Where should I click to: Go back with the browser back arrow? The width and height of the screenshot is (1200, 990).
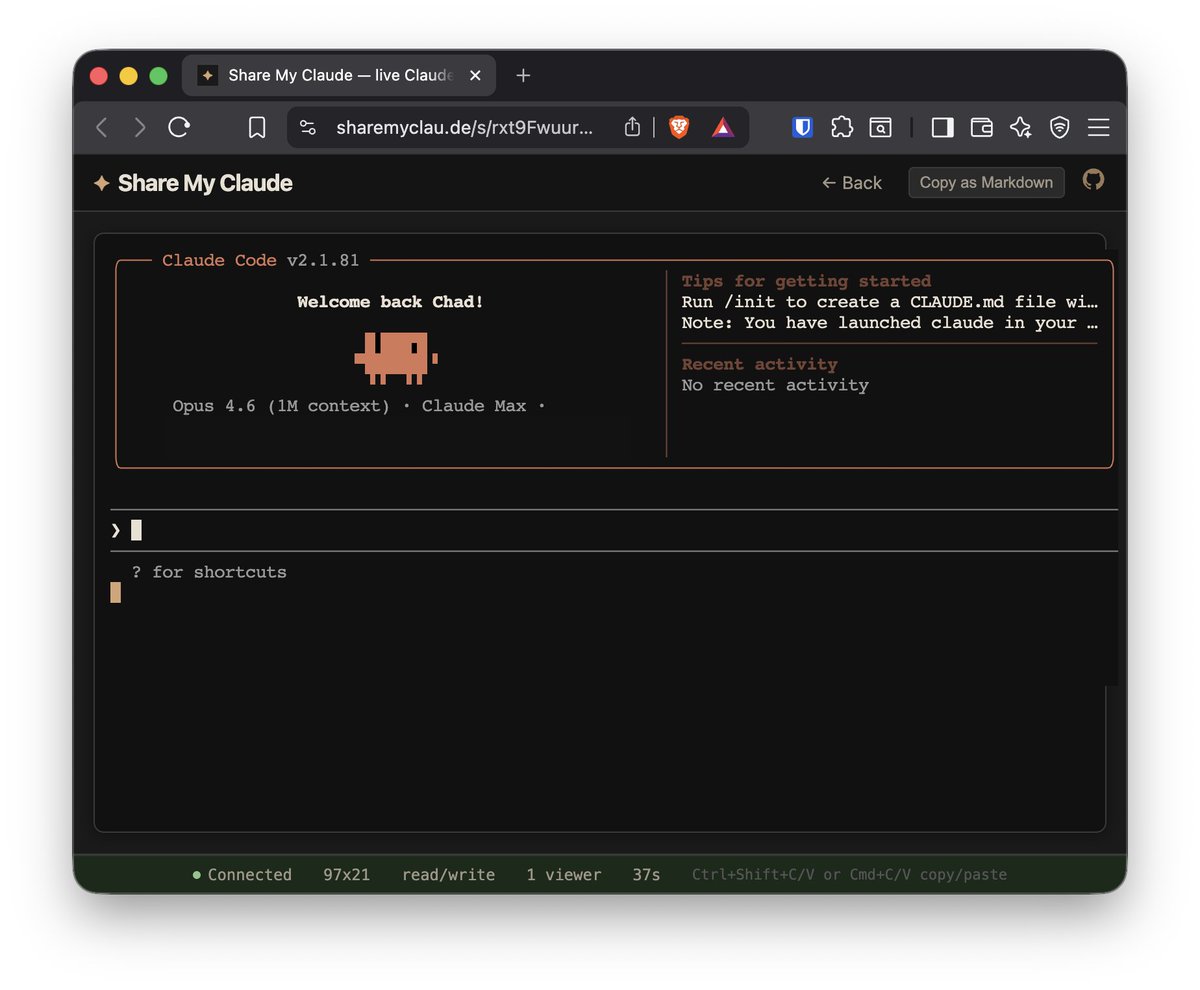pos(101,127)
